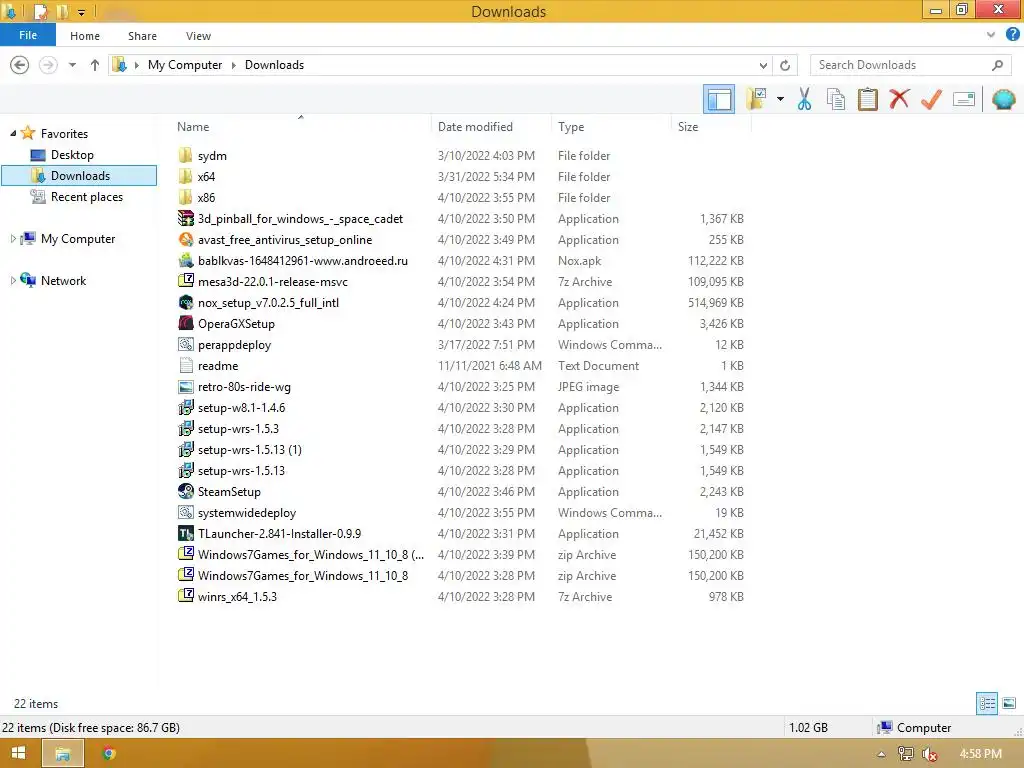Select the mesa3d-22.0.1-release-msvc archive
This screenshot has height=768, width=1024.
[272, 281]
